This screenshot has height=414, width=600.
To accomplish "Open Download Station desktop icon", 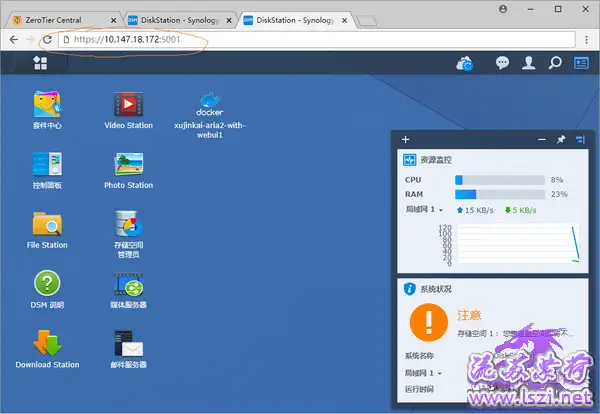I will 47,349.
